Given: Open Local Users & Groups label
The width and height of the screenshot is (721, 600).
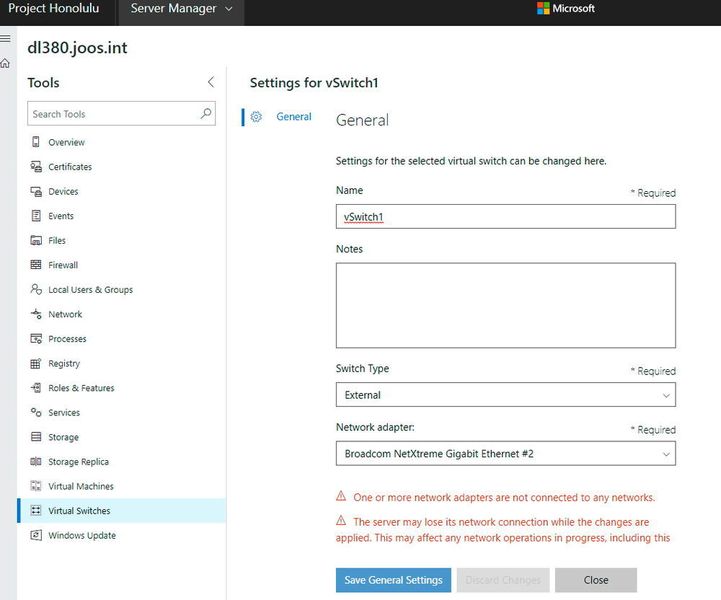Looking at the screenshot, I should [x=90, y=290].
